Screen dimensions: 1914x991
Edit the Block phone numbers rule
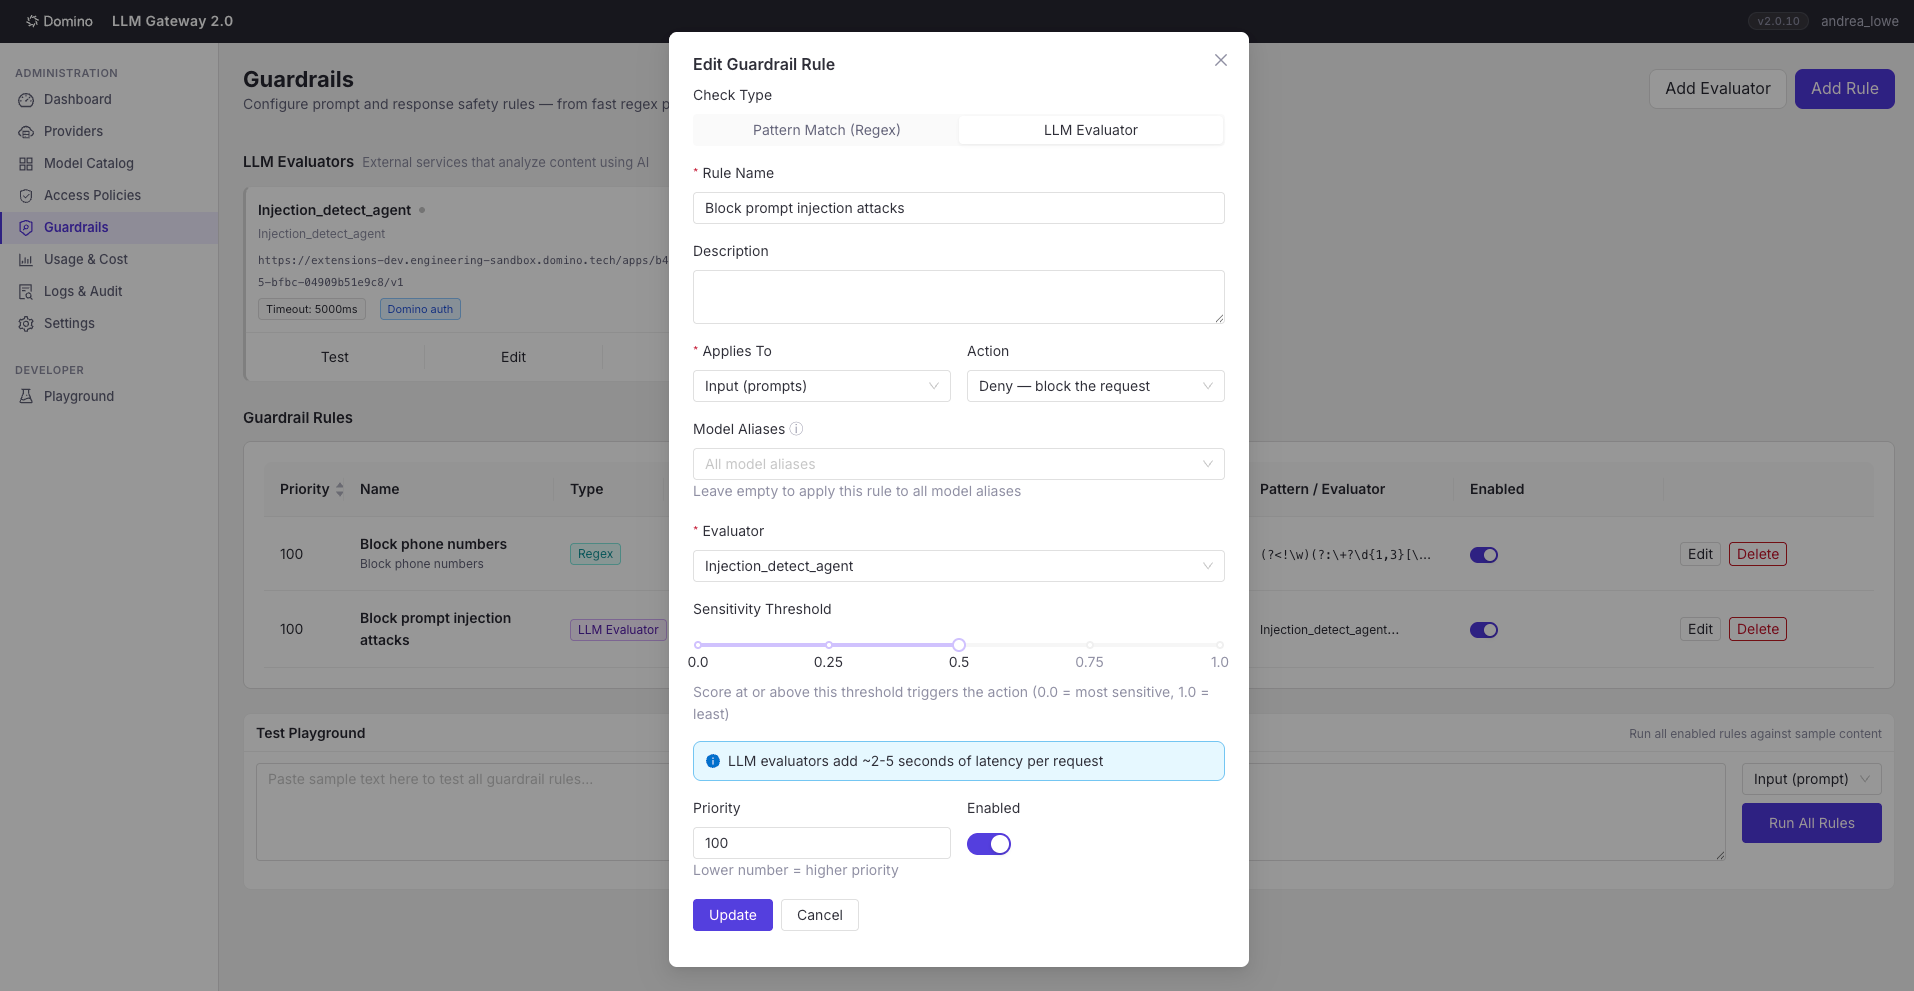click(1700, 554)
